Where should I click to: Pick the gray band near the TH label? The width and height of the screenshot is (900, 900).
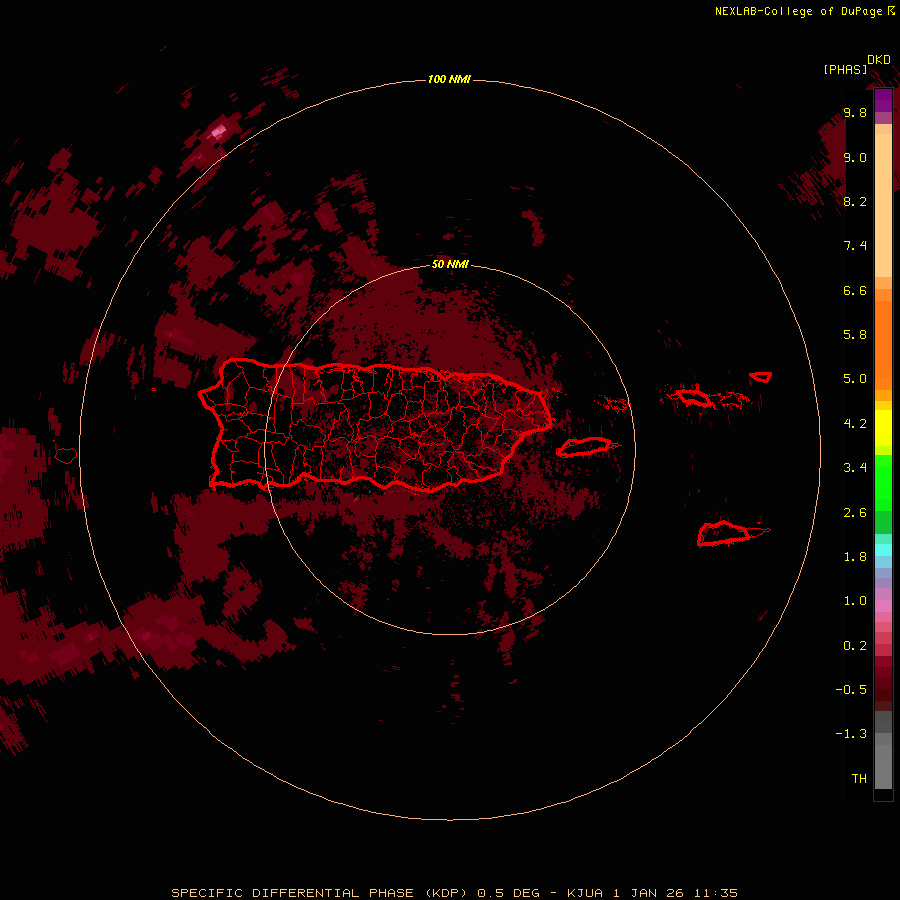[883, 766]
